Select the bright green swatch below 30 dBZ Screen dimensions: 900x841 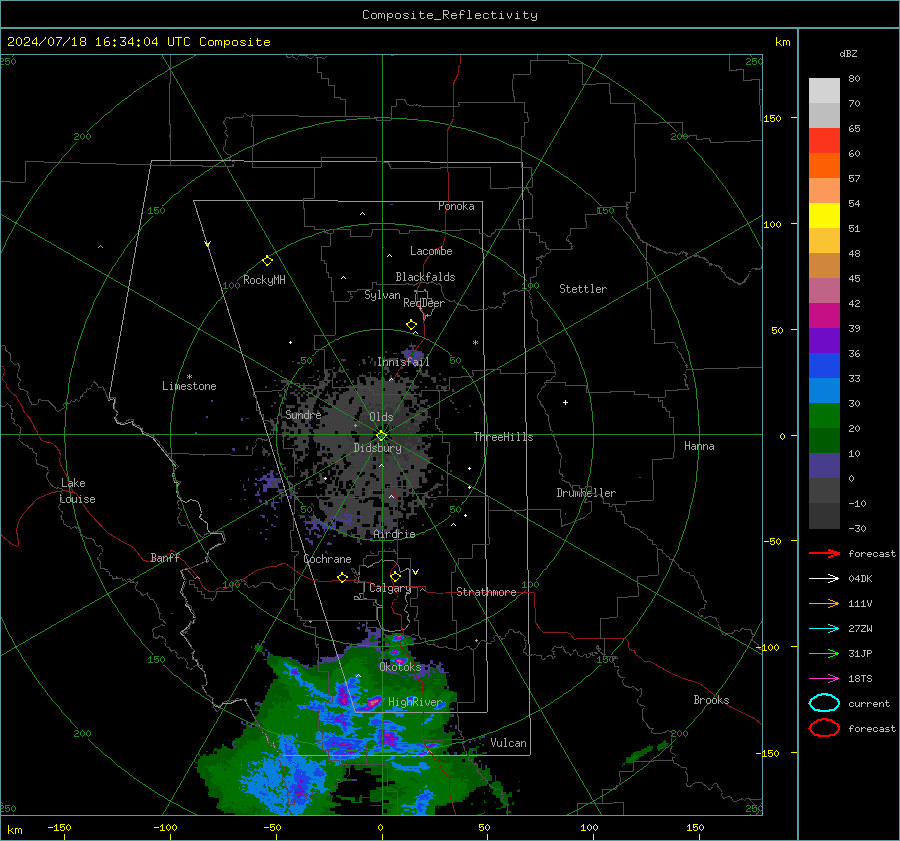tap(824, 416)
